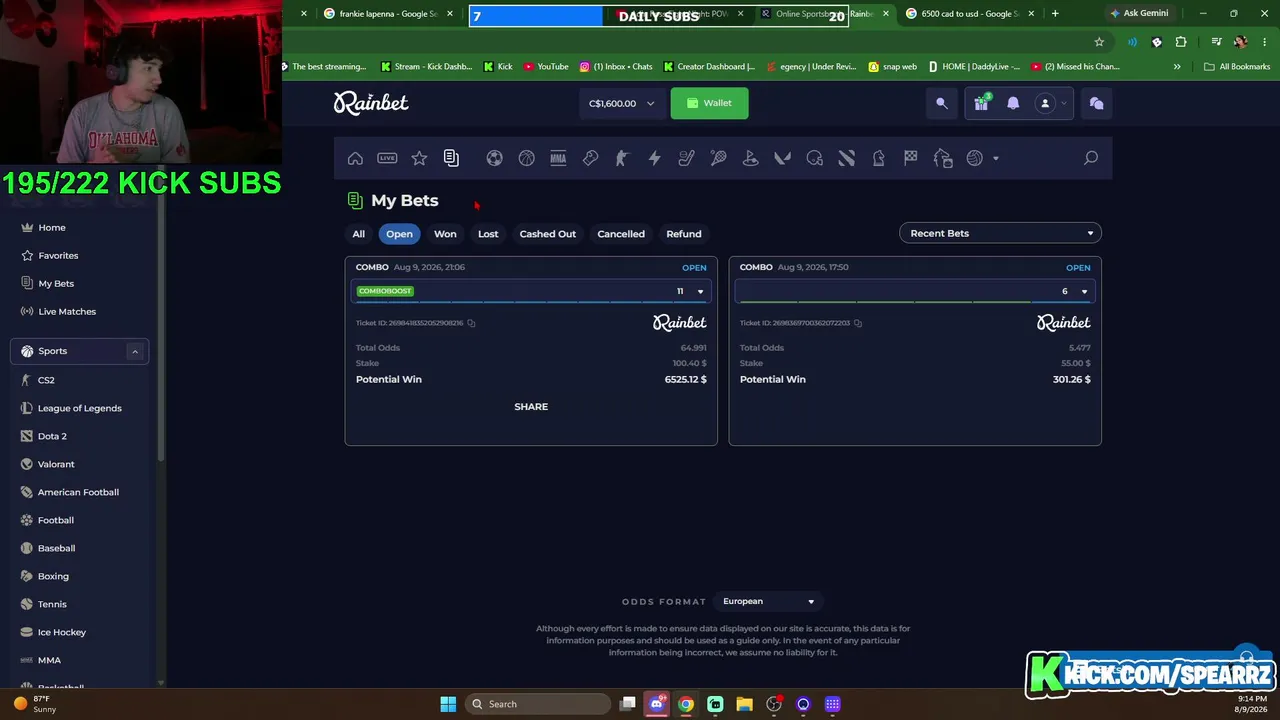Screen dimensions: 1280x720
Task: Show more bookmarks chevron
Action: click(1177, 67)
